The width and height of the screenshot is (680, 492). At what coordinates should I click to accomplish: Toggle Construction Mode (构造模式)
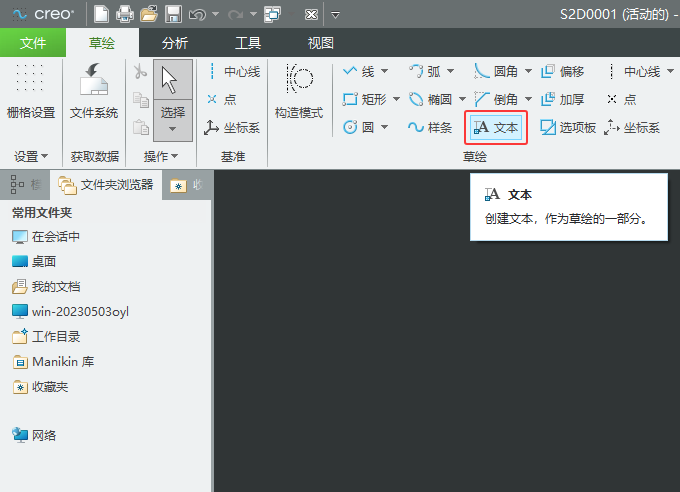299,92
